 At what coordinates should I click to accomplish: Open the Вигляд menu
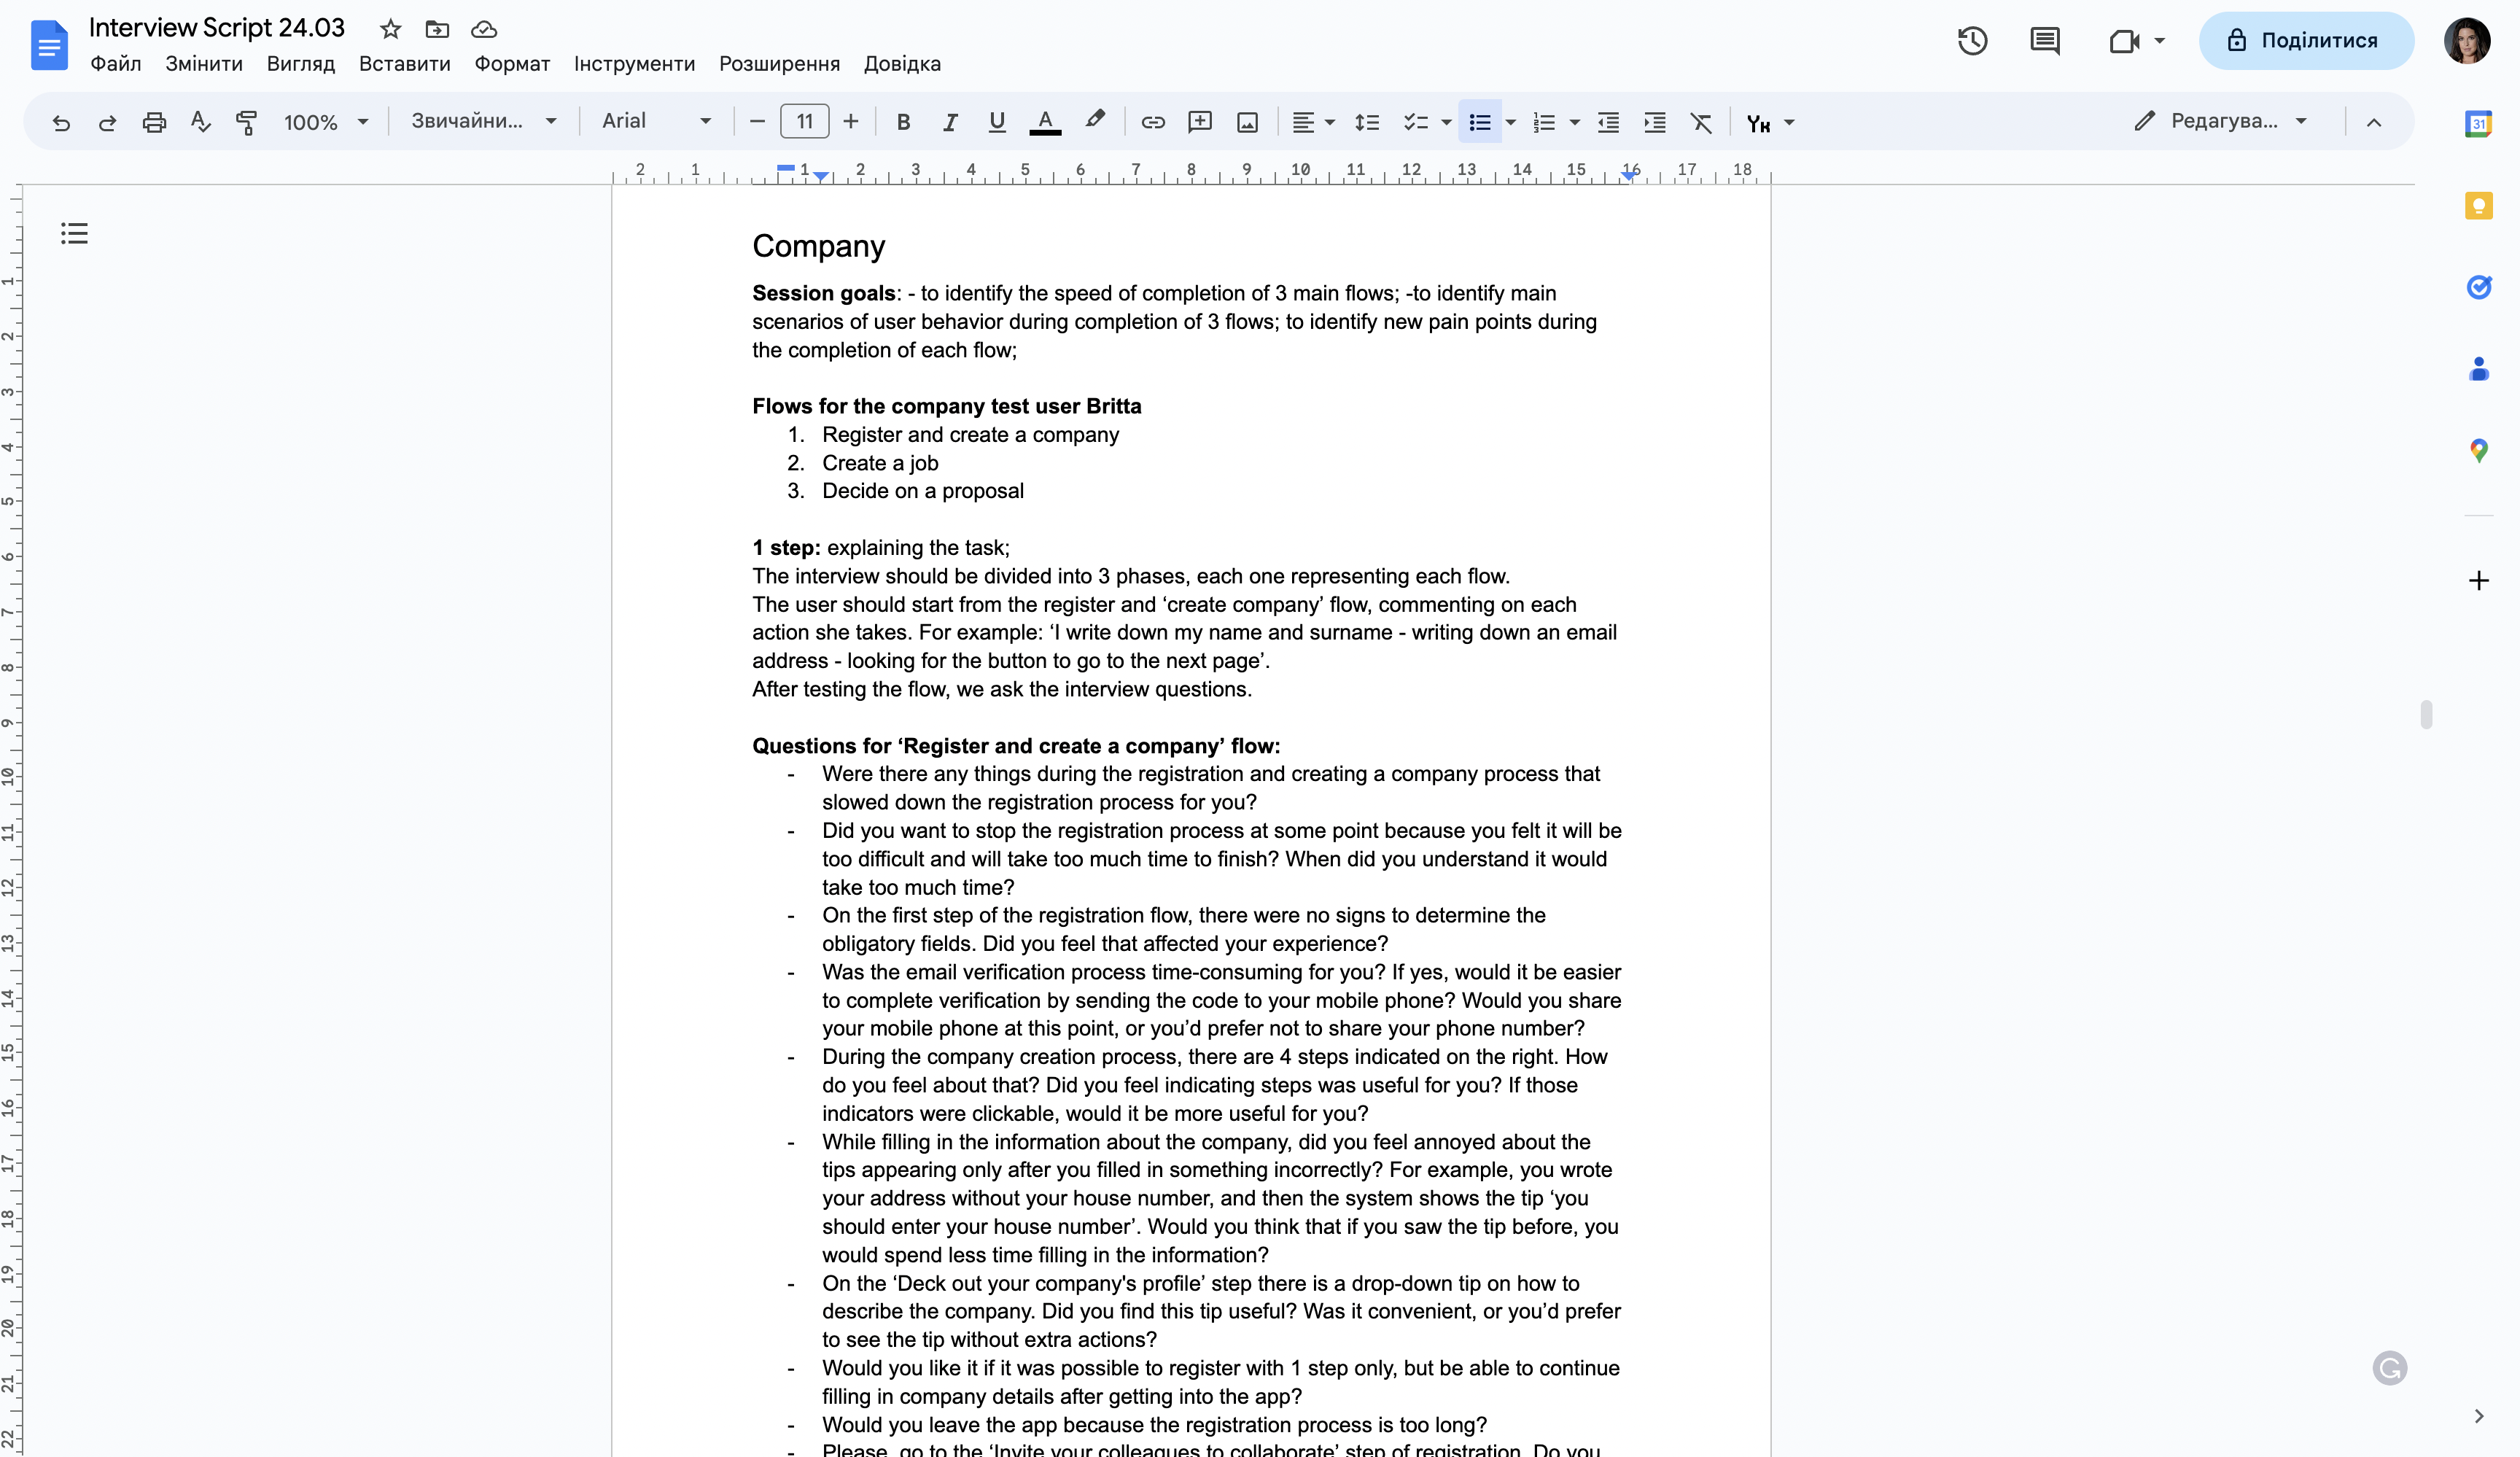pyautogui.click(x=301, y=64)
